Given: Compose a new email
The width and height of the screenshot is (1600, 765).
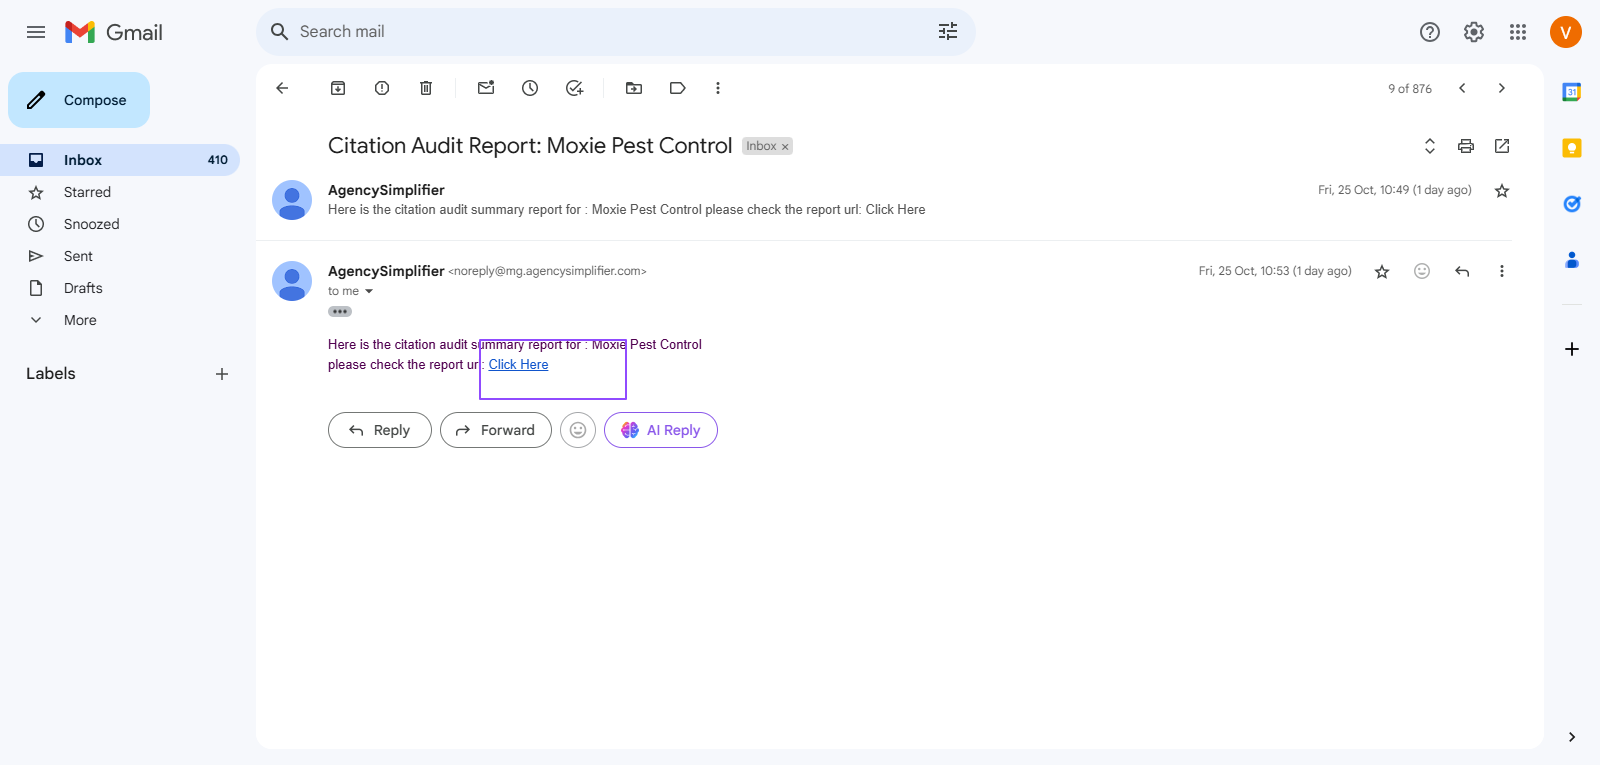Looking at the screenshot, I should [79, 100].
